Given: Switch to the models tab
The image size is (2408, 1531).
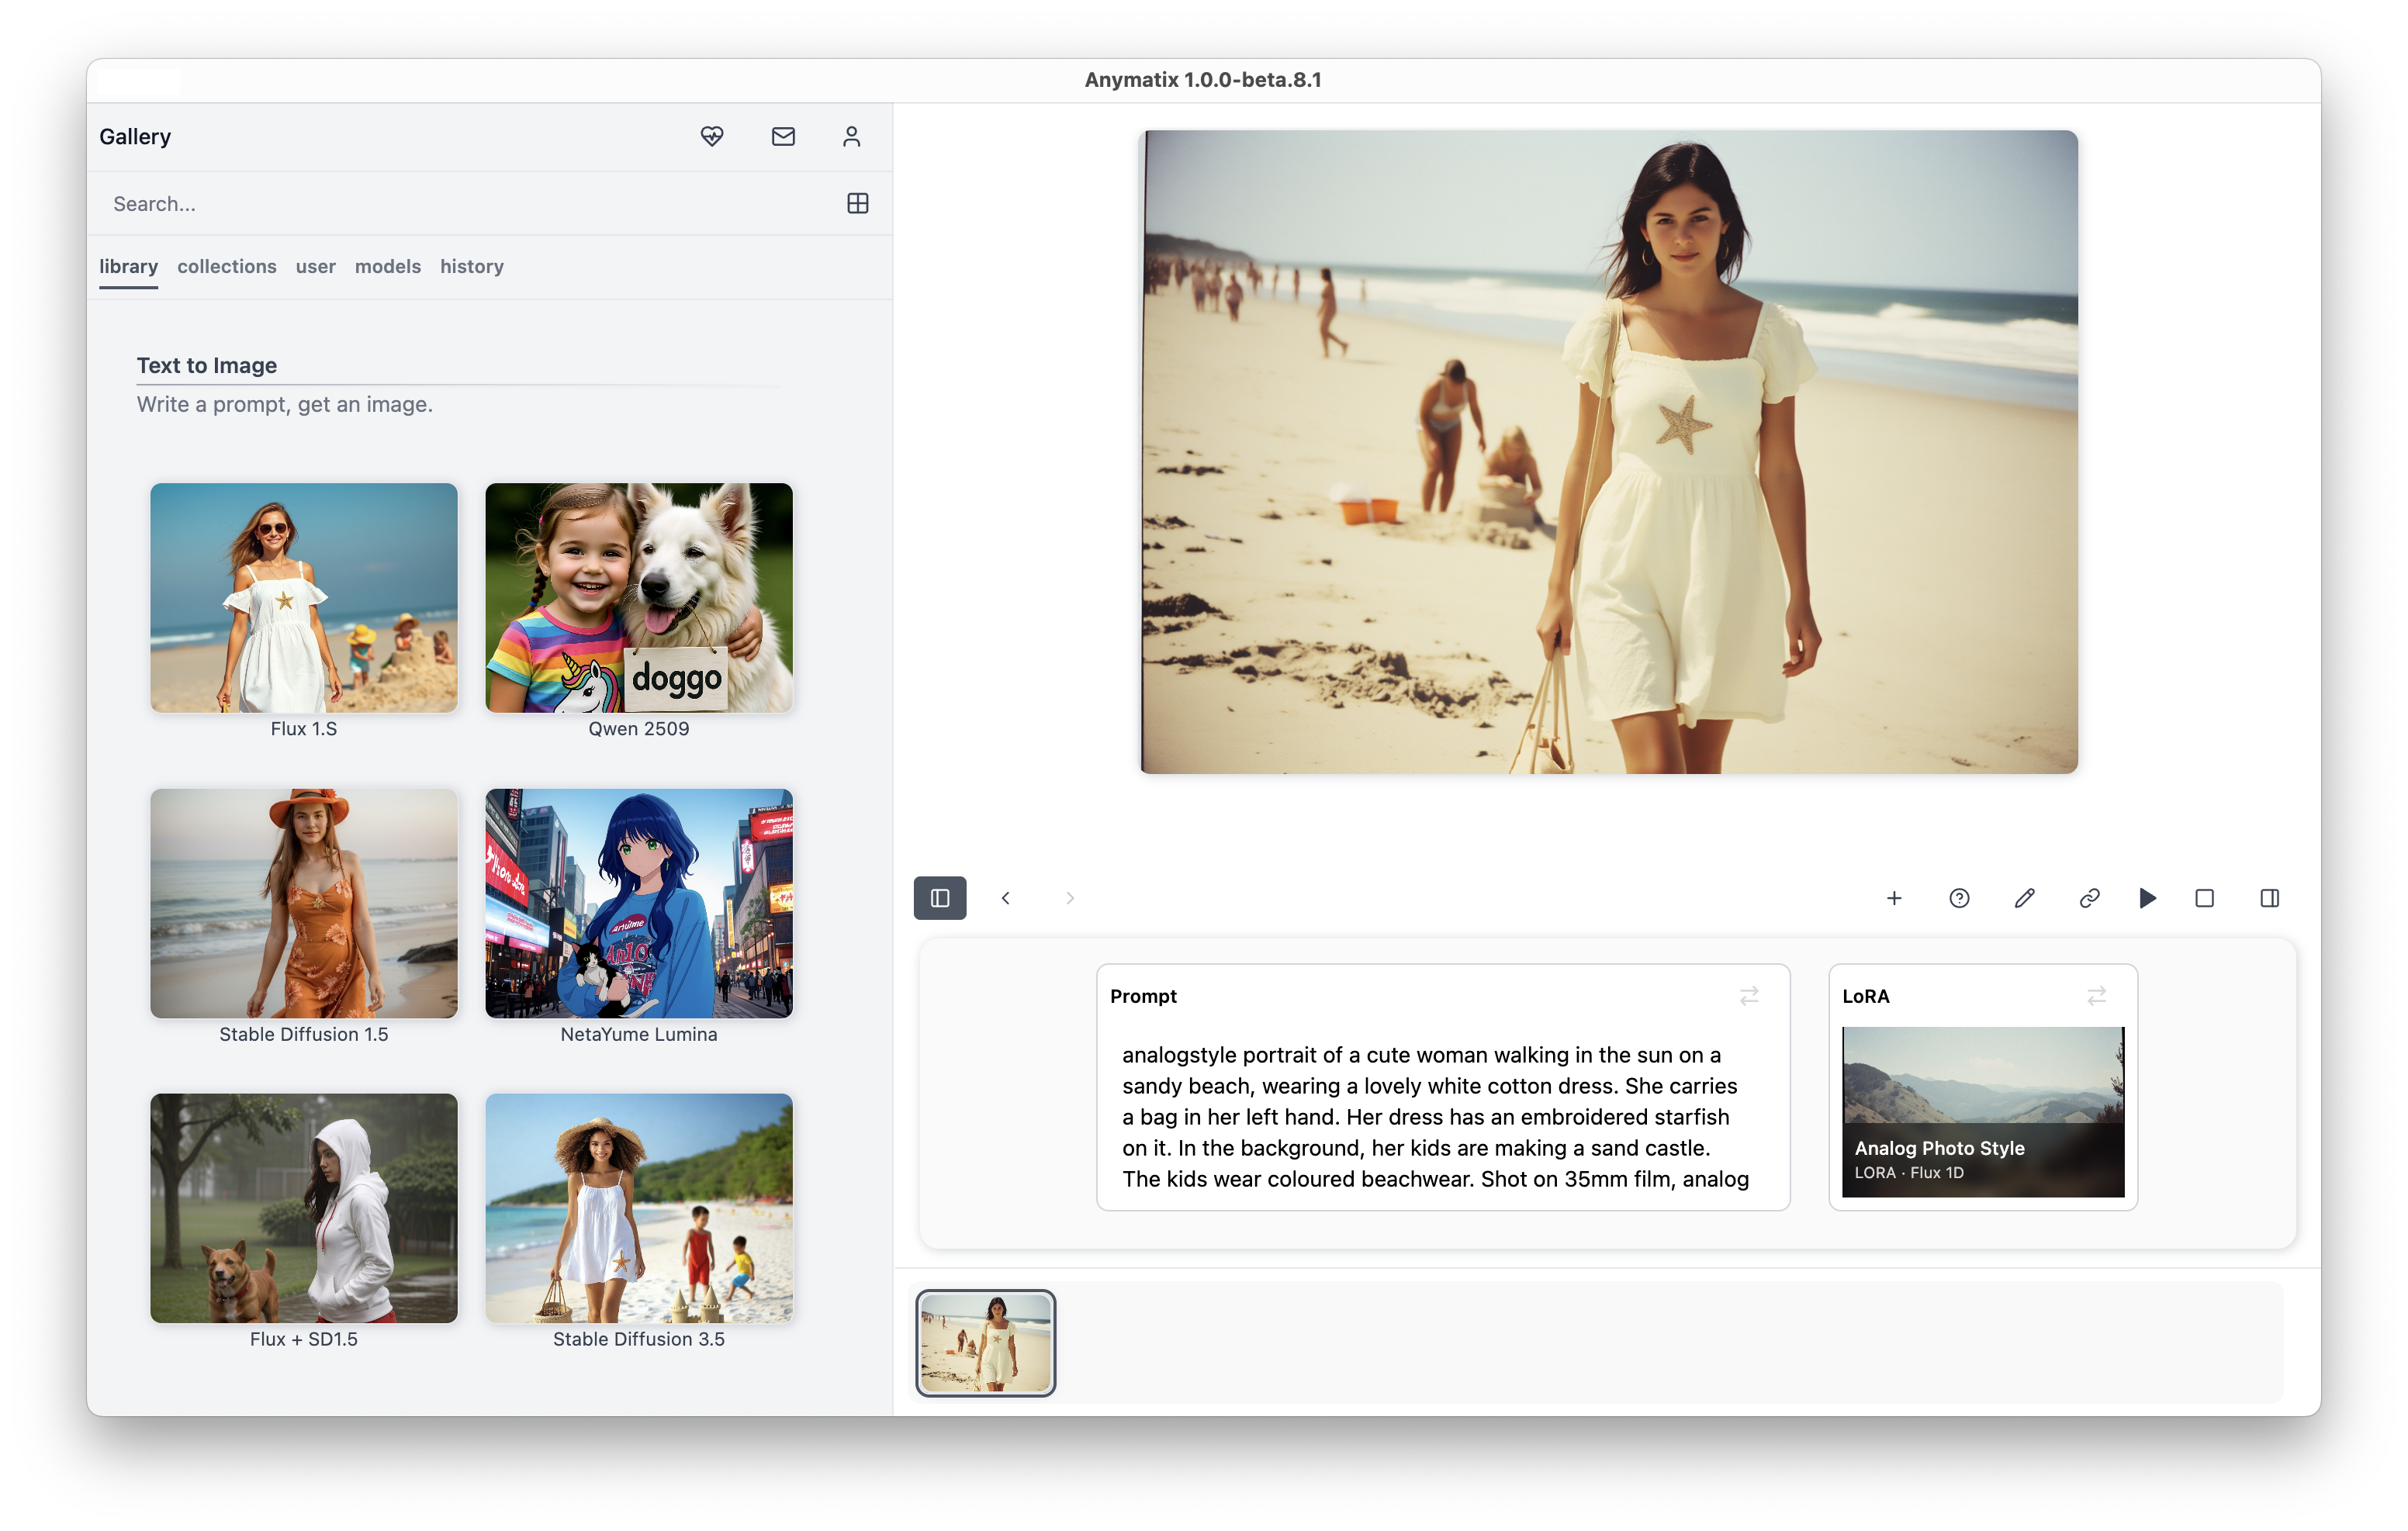Looking at the screenshot, I should pos(387,266).
